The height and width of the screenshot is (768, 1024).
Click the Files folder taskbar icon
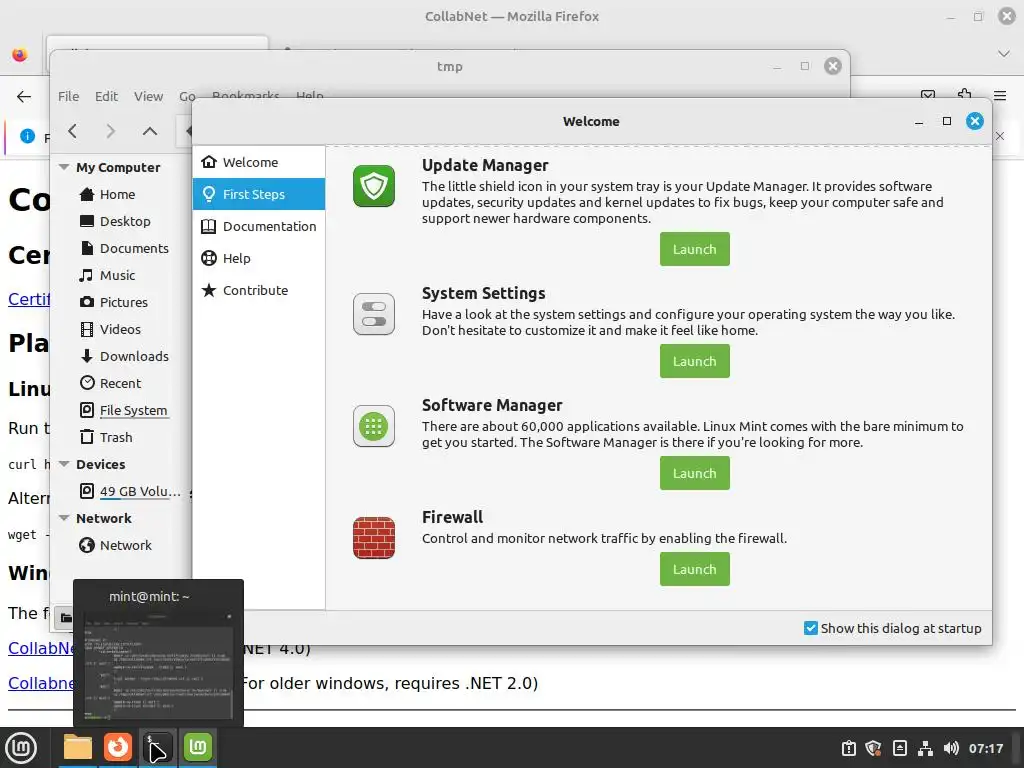coord(78,747)
